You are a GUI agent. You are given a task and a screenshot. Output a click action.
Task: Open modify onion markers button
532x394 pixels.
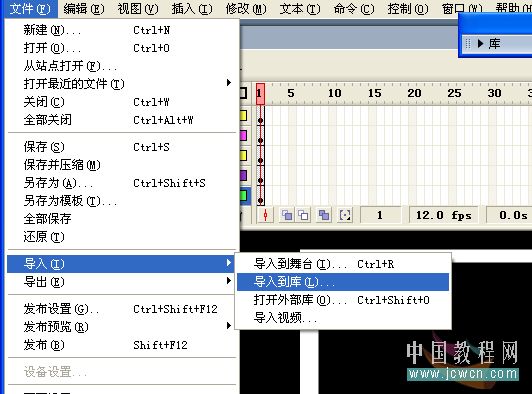345,215
